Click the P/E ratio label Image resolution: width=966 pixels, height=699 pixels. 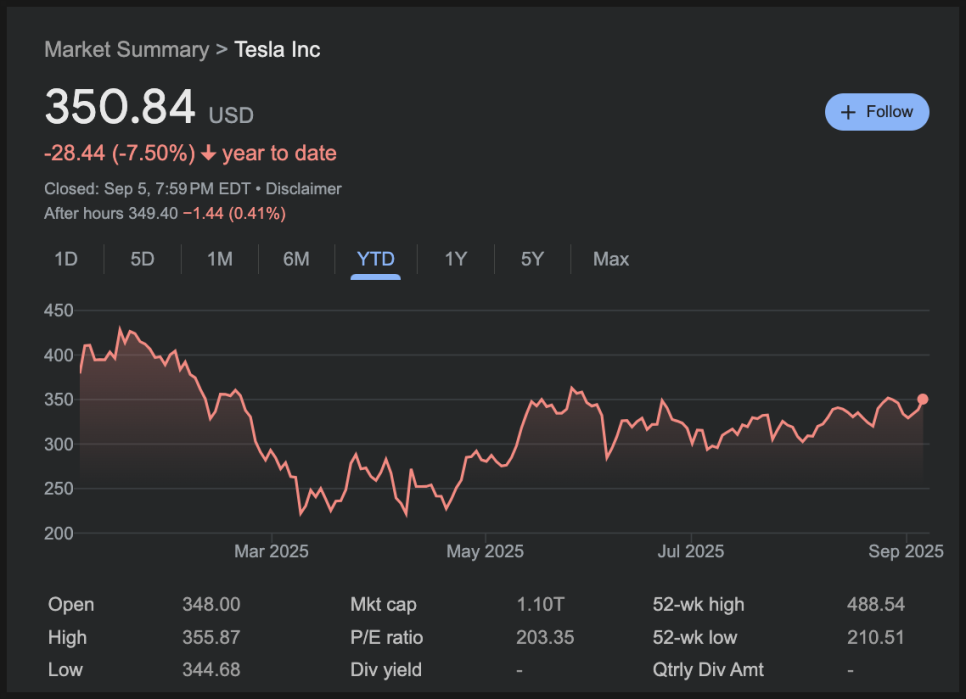[x=386, y=637]
